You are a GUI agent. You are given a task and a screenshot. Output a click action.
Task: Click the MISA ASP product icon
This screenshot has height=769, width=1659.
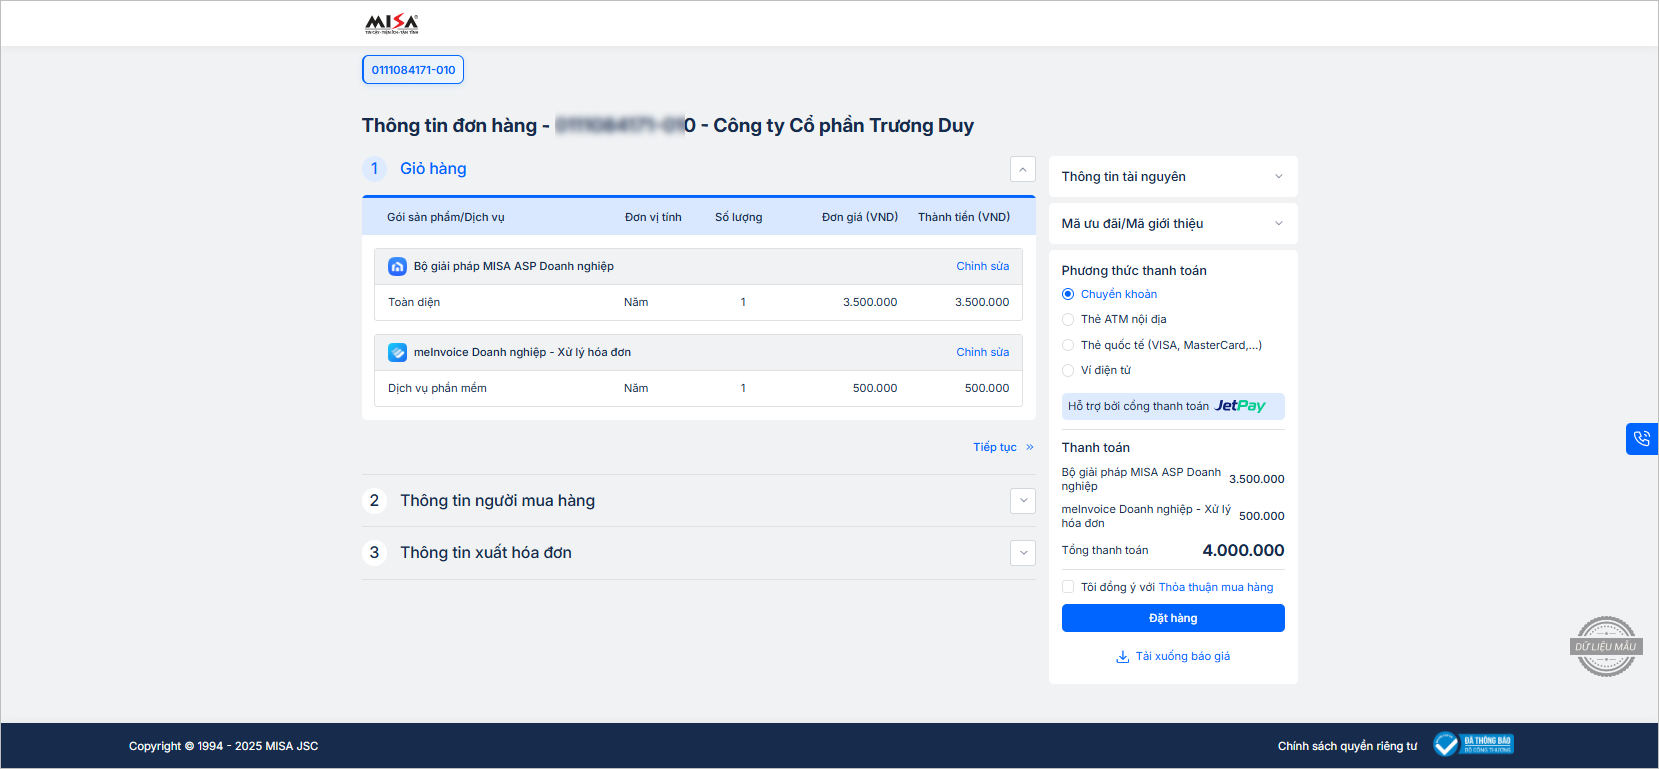[x=397, y=266]
